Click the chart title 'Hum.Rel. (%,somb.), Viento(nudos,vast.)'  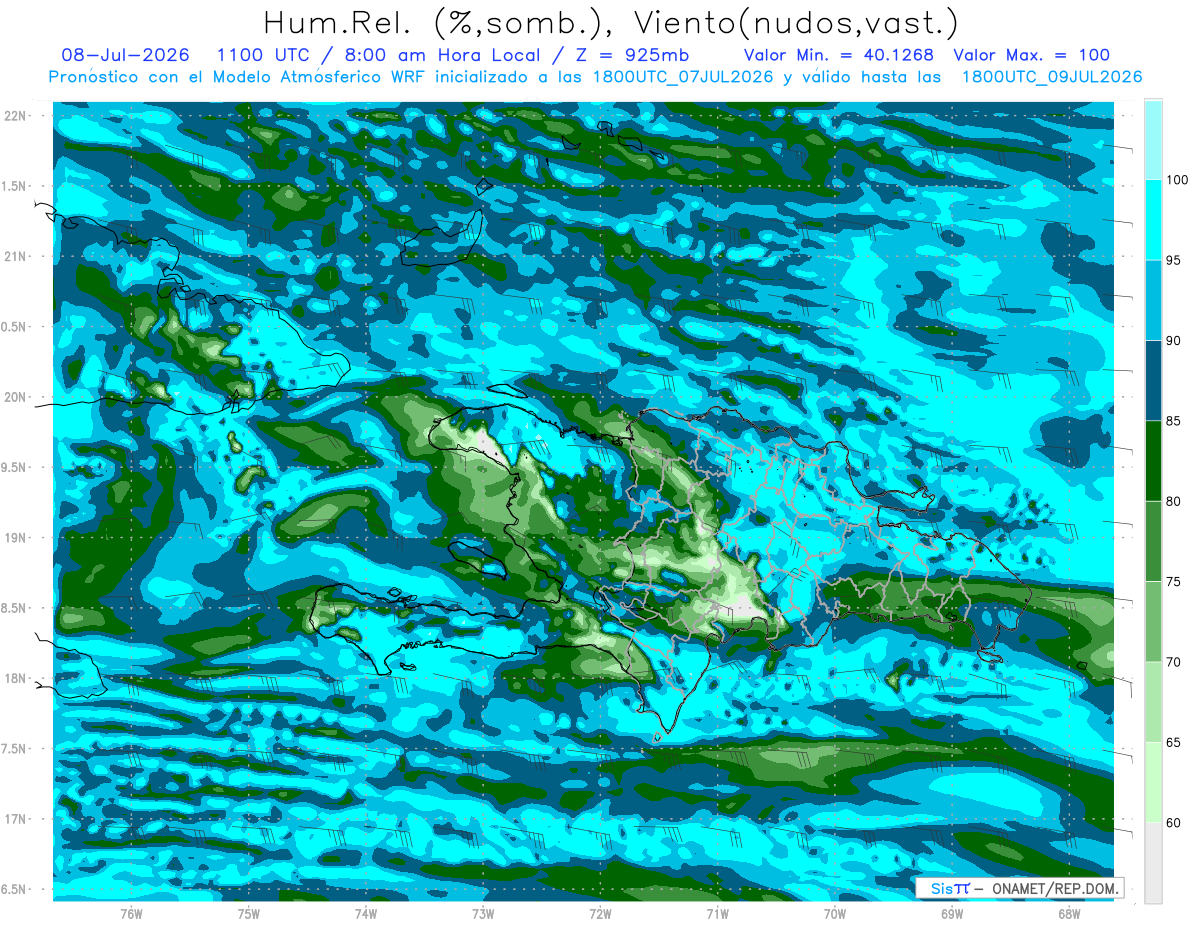611,23
